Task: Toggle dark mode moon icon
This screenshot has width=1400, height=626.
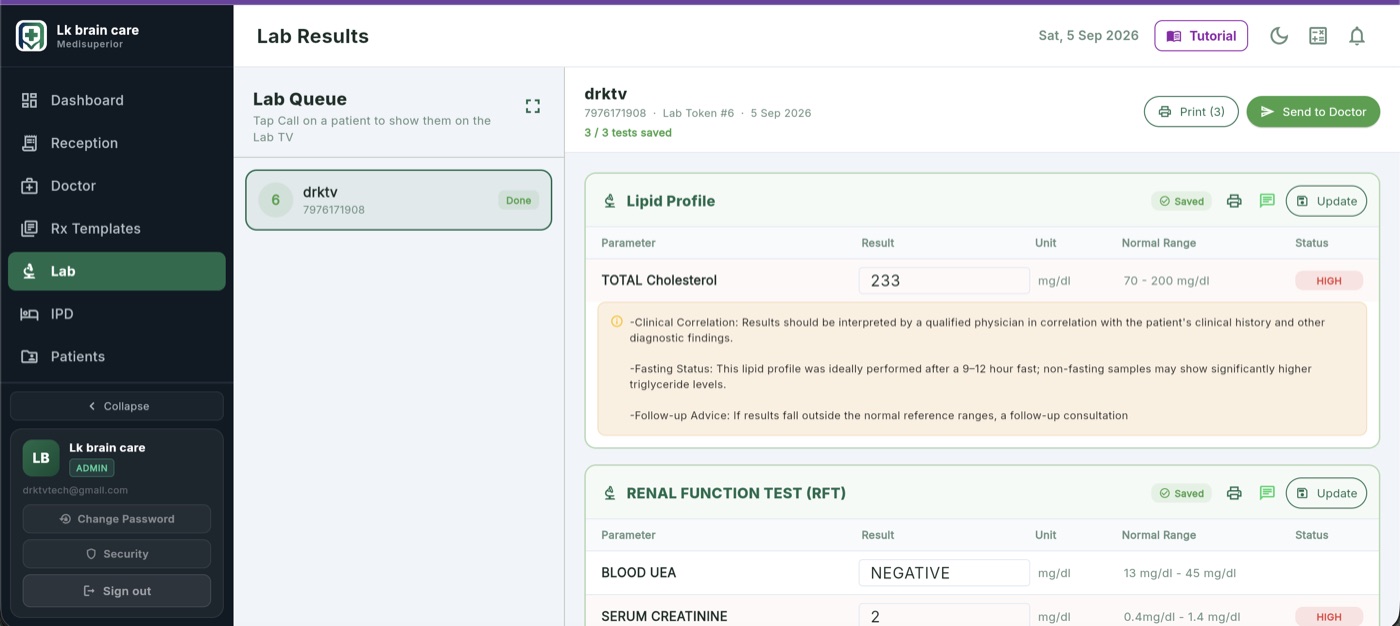Action: 1279,36
